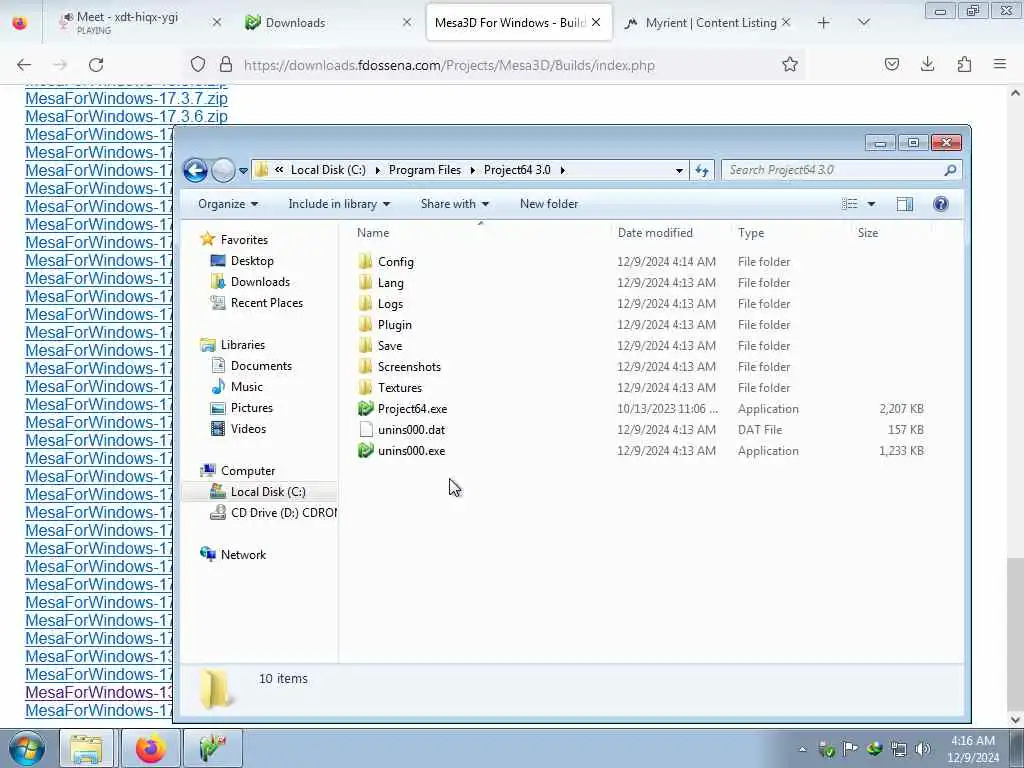This screenshot has height=768, width=1024.
Task: Open the Include in library dropdown
Action: coord(339,204)
